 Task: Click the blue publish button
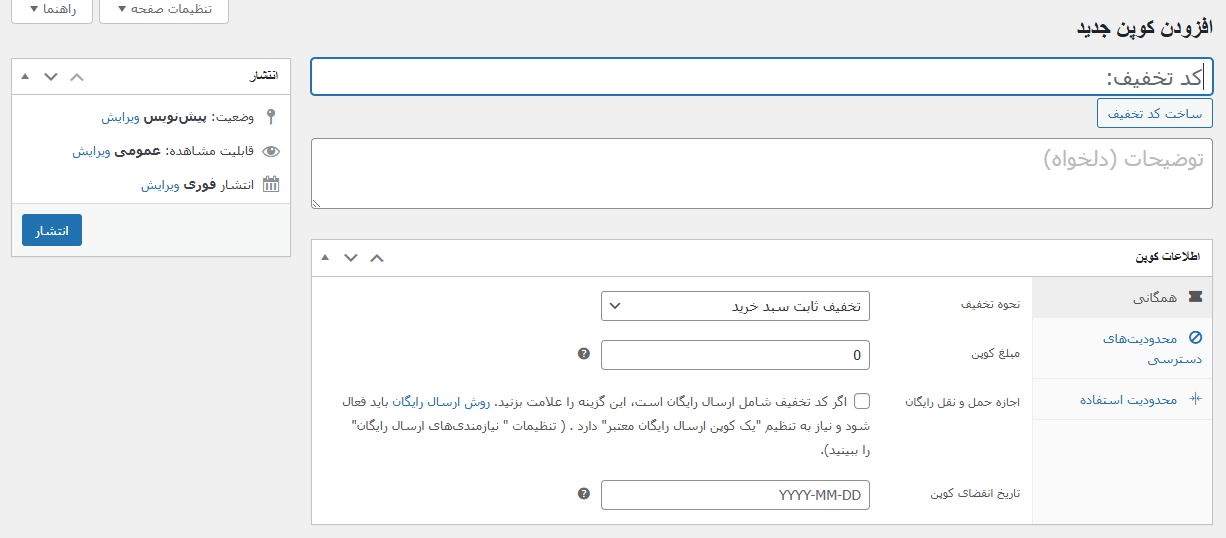tap(52, 230)
